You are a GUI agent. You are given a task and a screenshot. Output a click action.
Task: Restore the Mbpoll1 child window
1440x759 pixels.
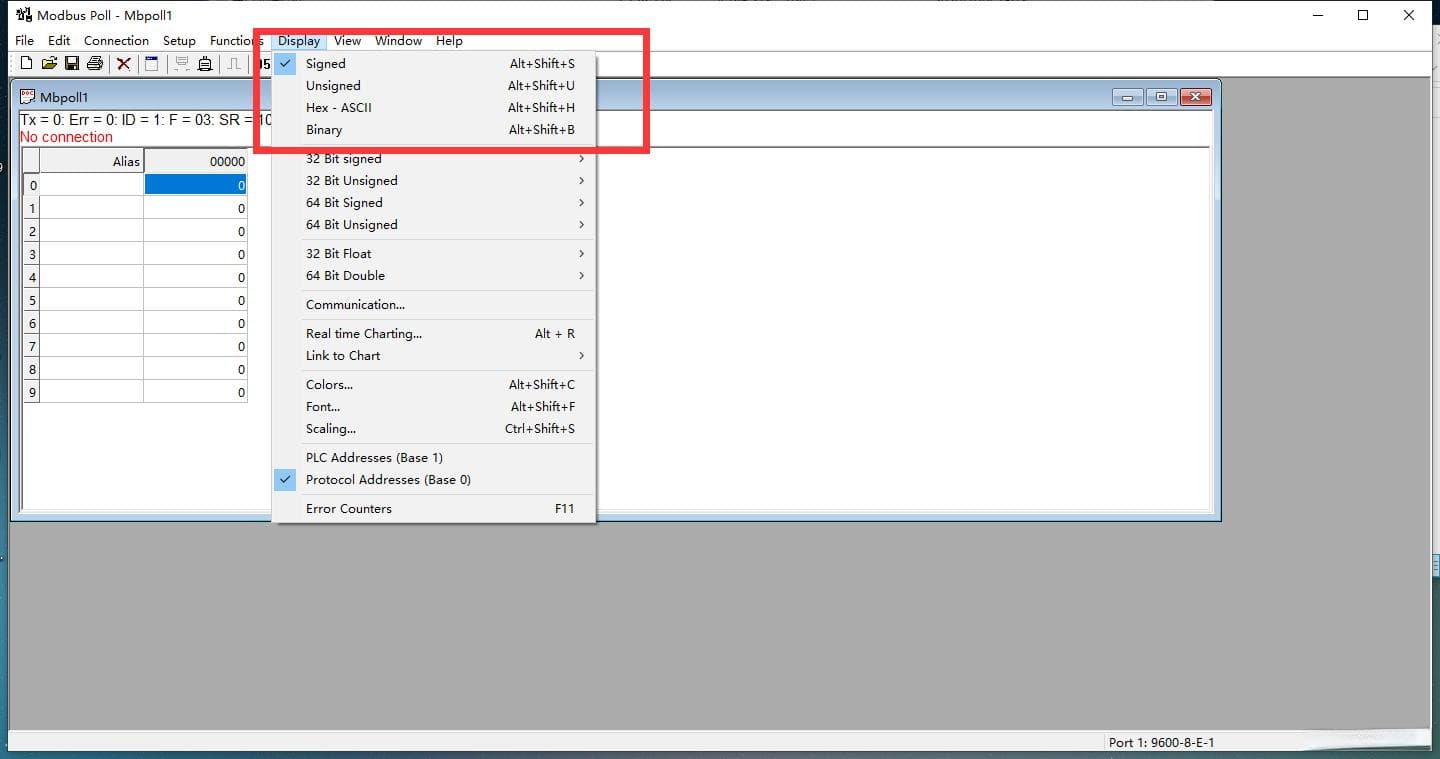pyautogui.click(x=1161, y=97)
